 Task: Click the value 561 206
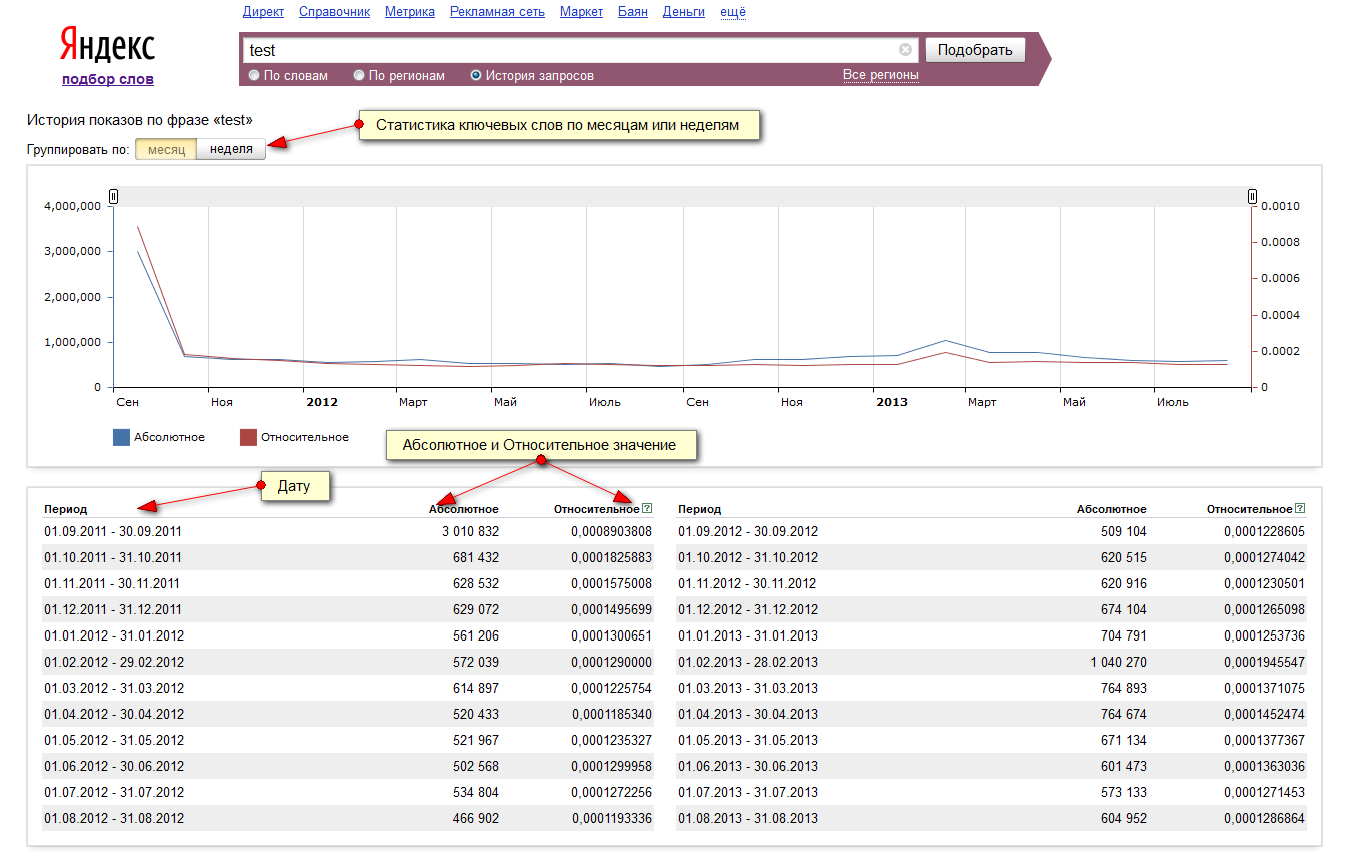476,636
